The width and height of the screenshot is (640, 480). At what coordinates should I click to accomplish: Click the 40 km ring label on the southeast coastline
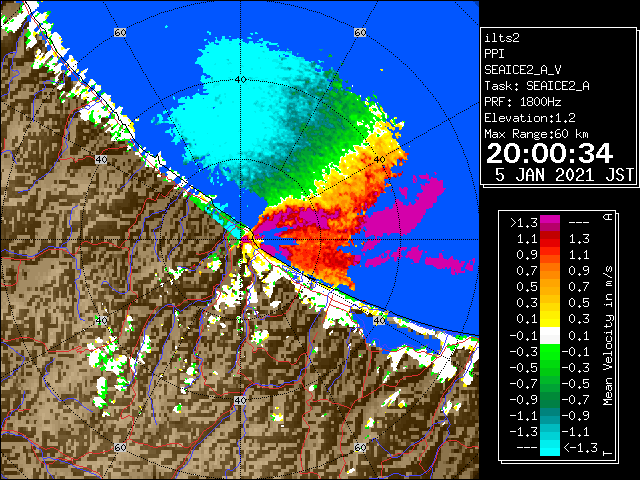pos(380,321)
